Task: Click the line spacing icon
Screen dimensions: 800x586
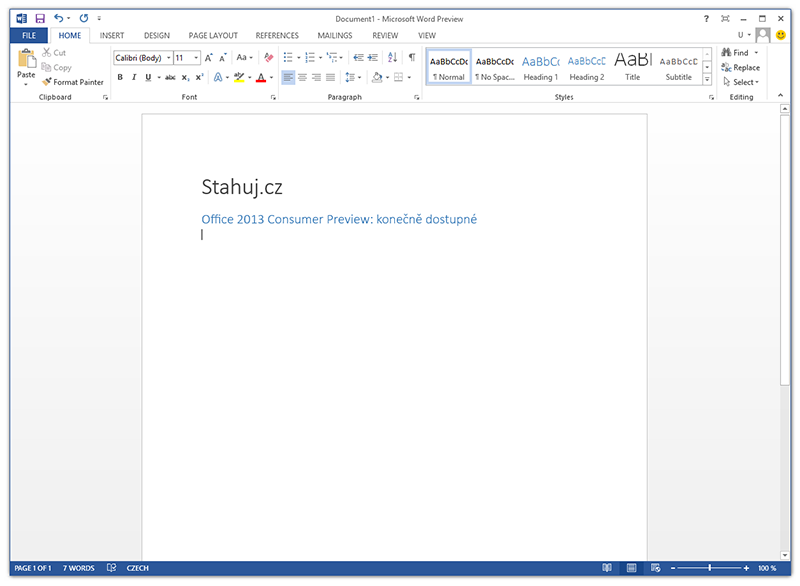Action: pos(350,78)
